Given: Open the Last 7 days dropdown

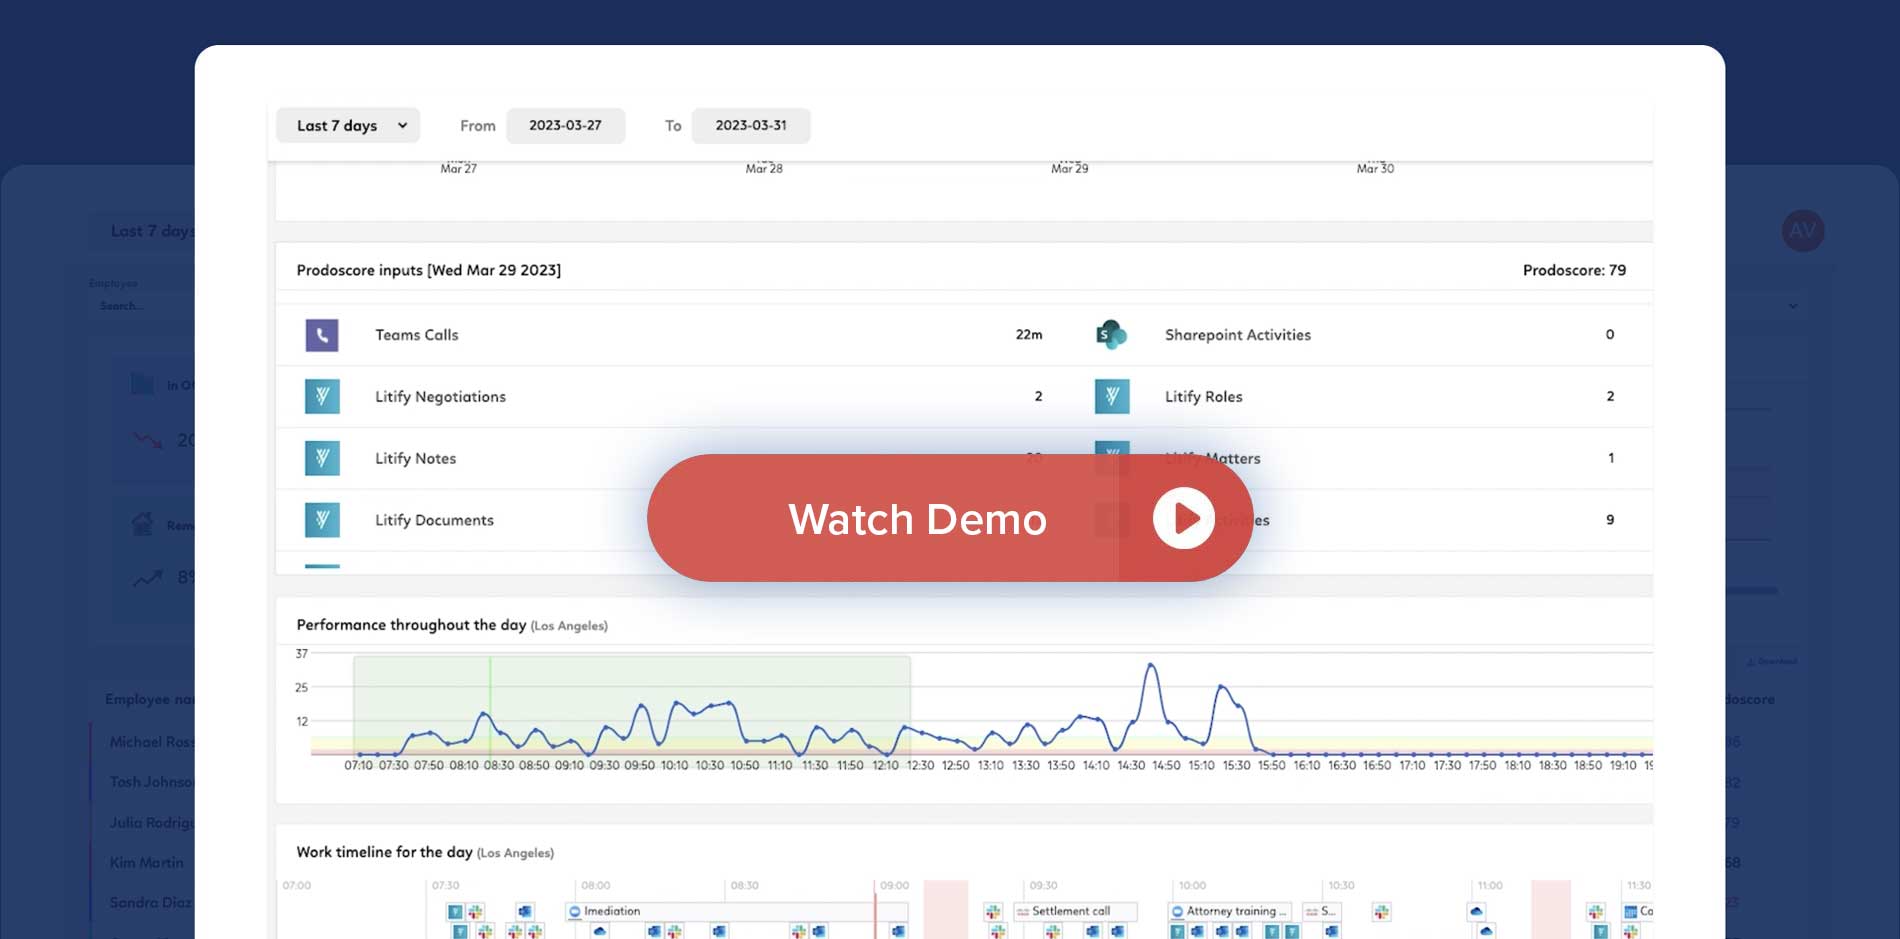Looking at the screenshot, I should [x=348, y=126].
